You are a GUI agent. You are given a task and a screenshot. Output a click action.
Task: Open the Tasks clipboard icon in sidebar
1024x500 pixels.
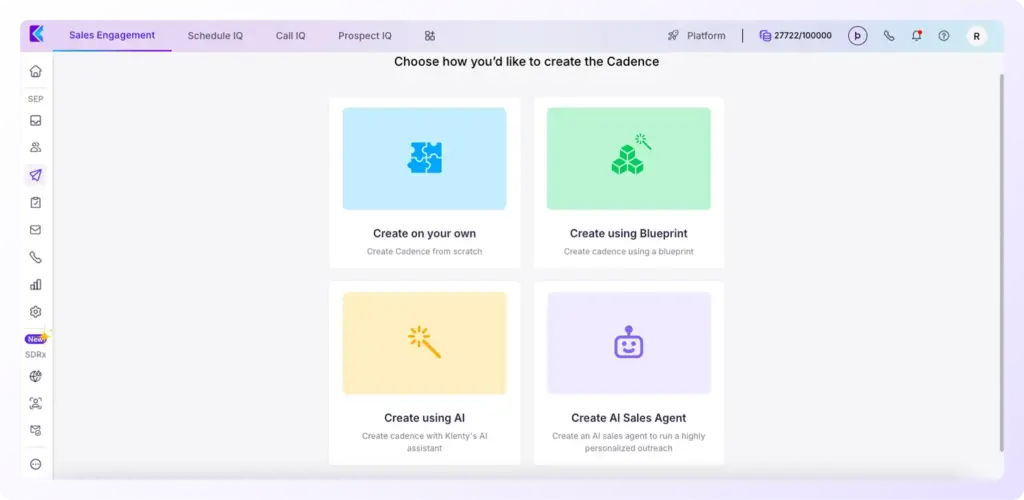point(36,202)
